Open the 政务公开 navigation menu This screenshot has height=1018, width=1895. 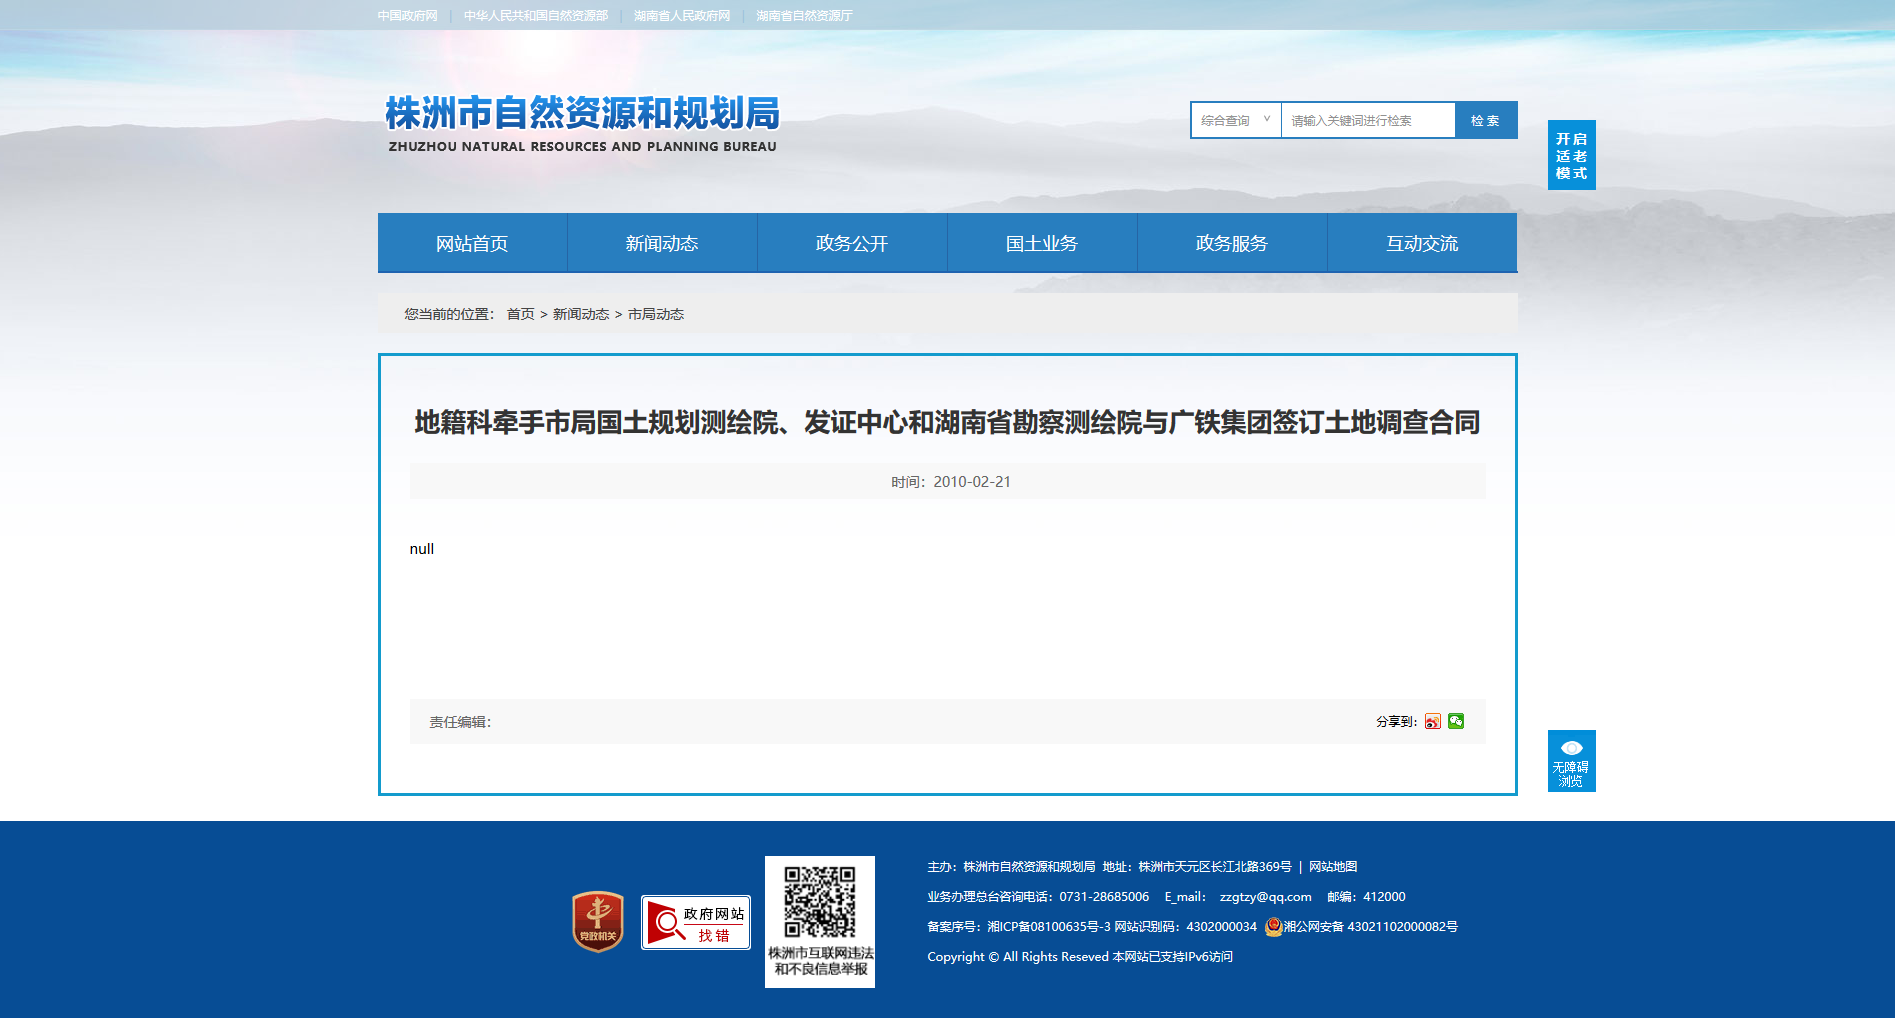click(x=852, y=243)
